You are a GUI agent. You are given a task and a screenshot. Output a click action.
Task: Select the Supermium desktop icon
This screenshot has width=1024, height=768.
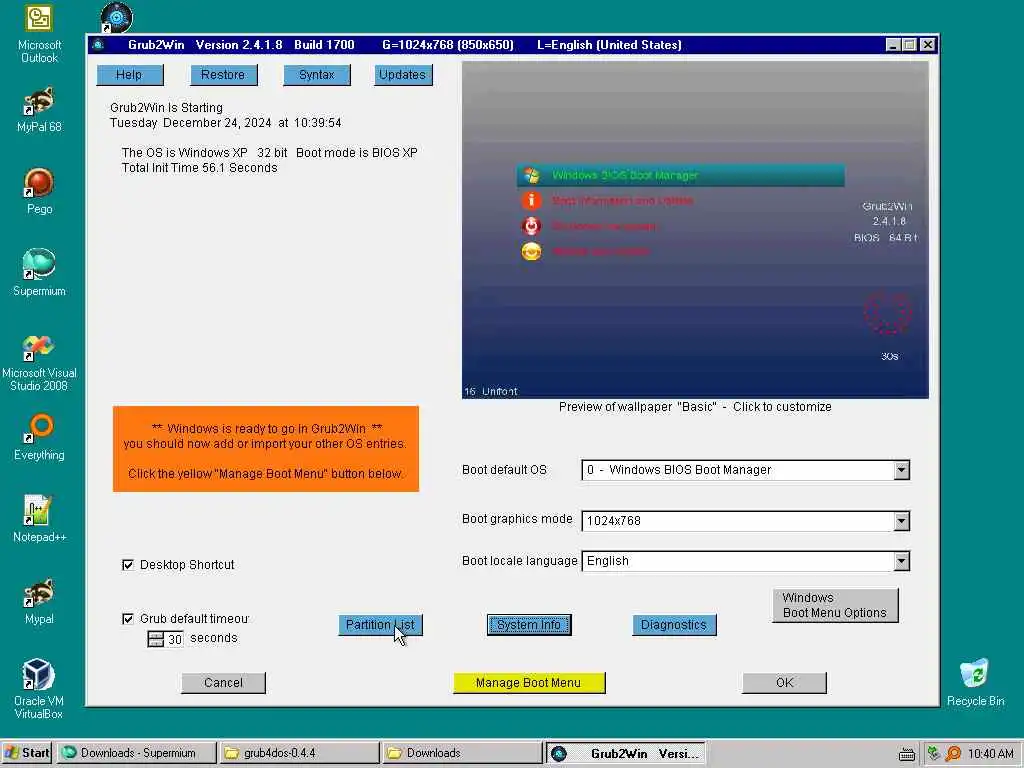[39, 273]
